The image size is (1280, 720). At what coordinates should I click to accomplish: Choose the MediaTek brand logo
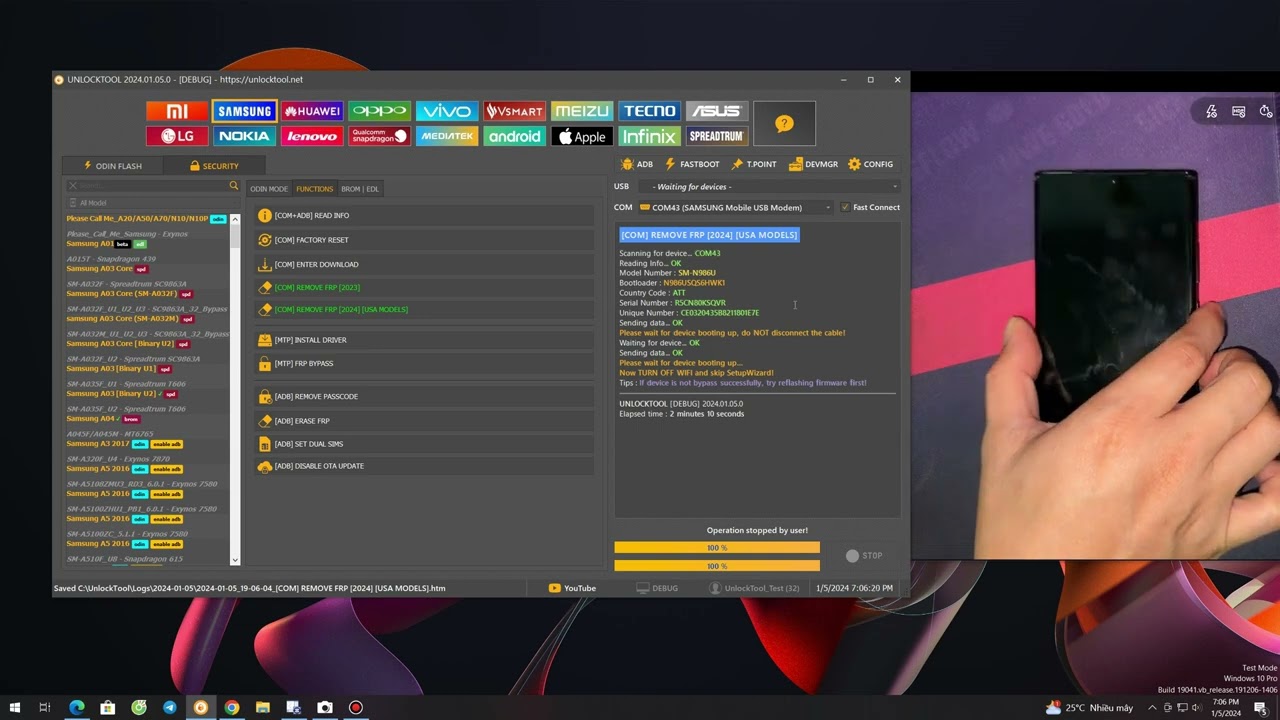tap(447, 136)
